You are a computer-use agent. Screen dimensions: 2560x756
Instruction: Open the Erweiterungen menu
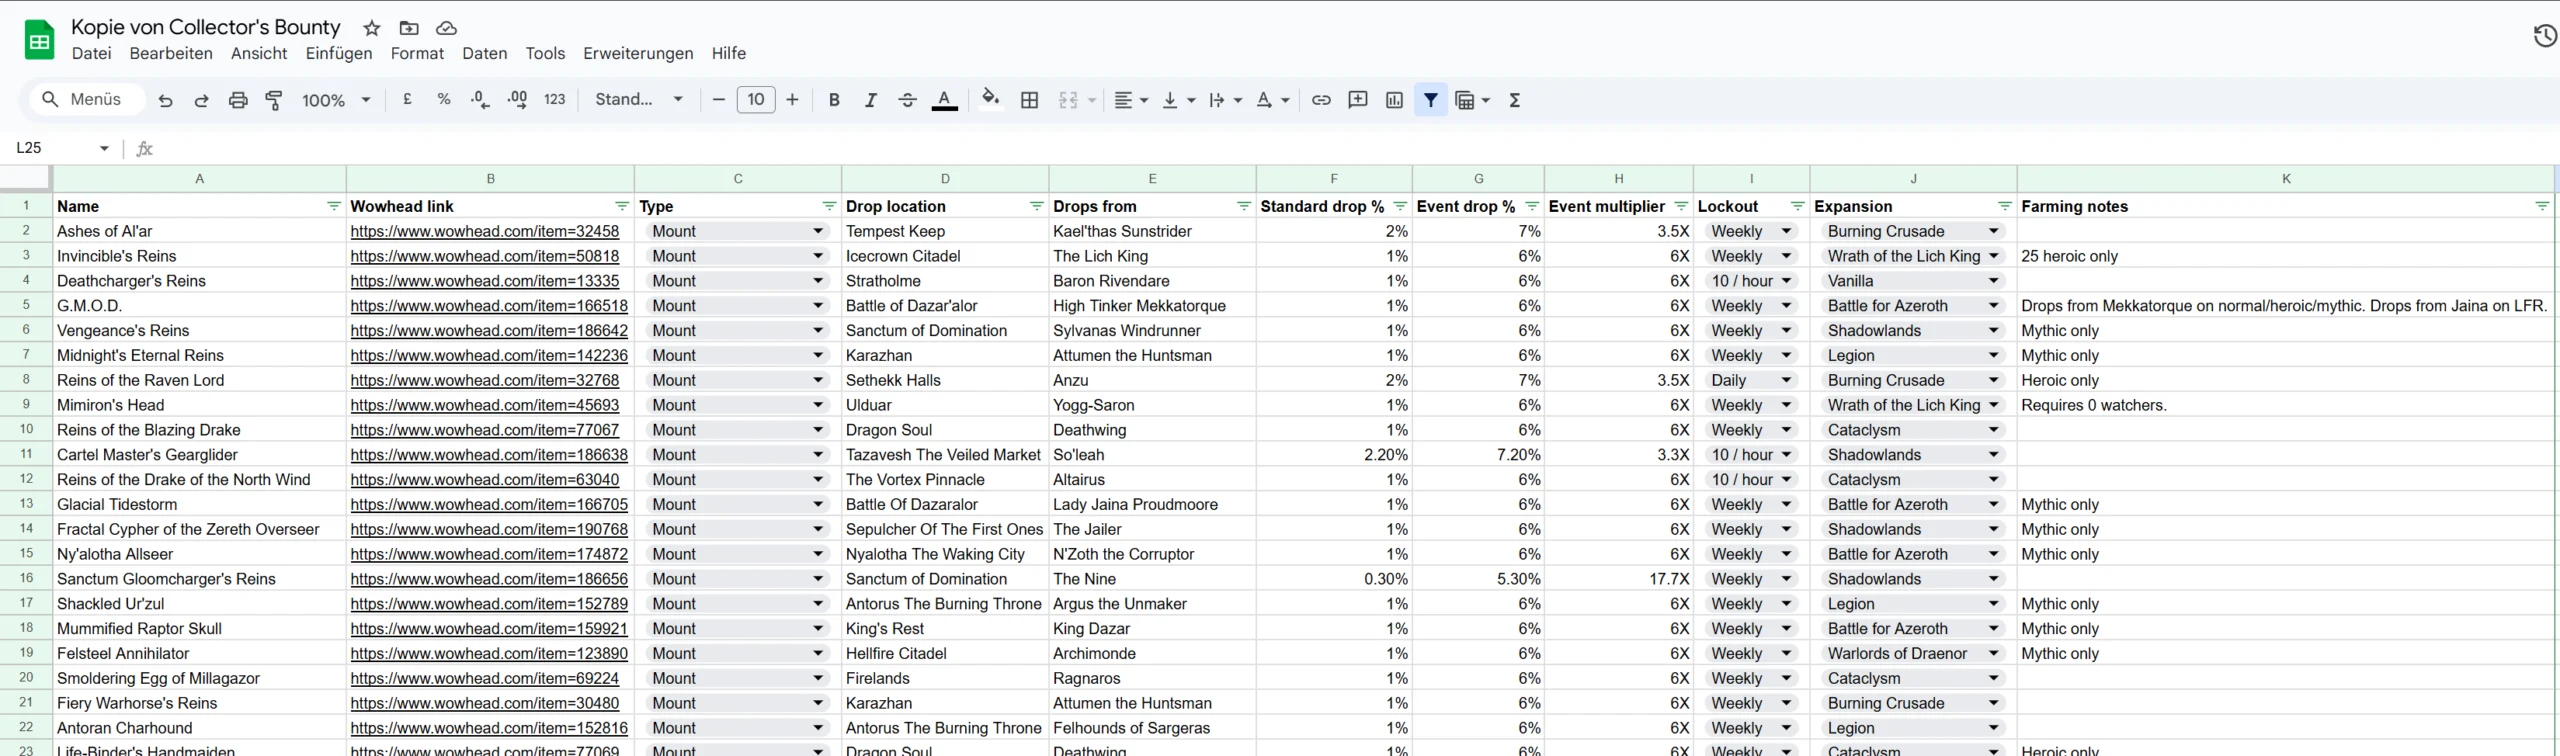click(638, 53)
